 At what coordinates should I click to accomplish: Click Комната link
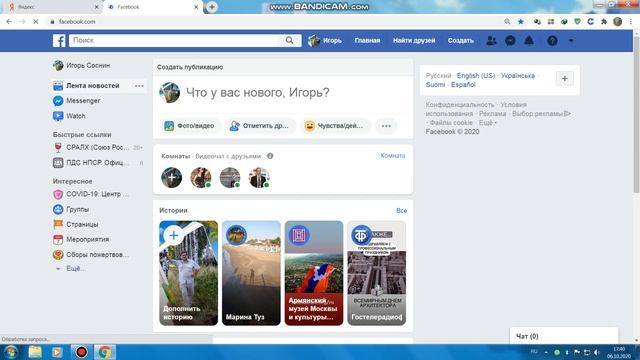pyautogui.click(x=393, y=156)
